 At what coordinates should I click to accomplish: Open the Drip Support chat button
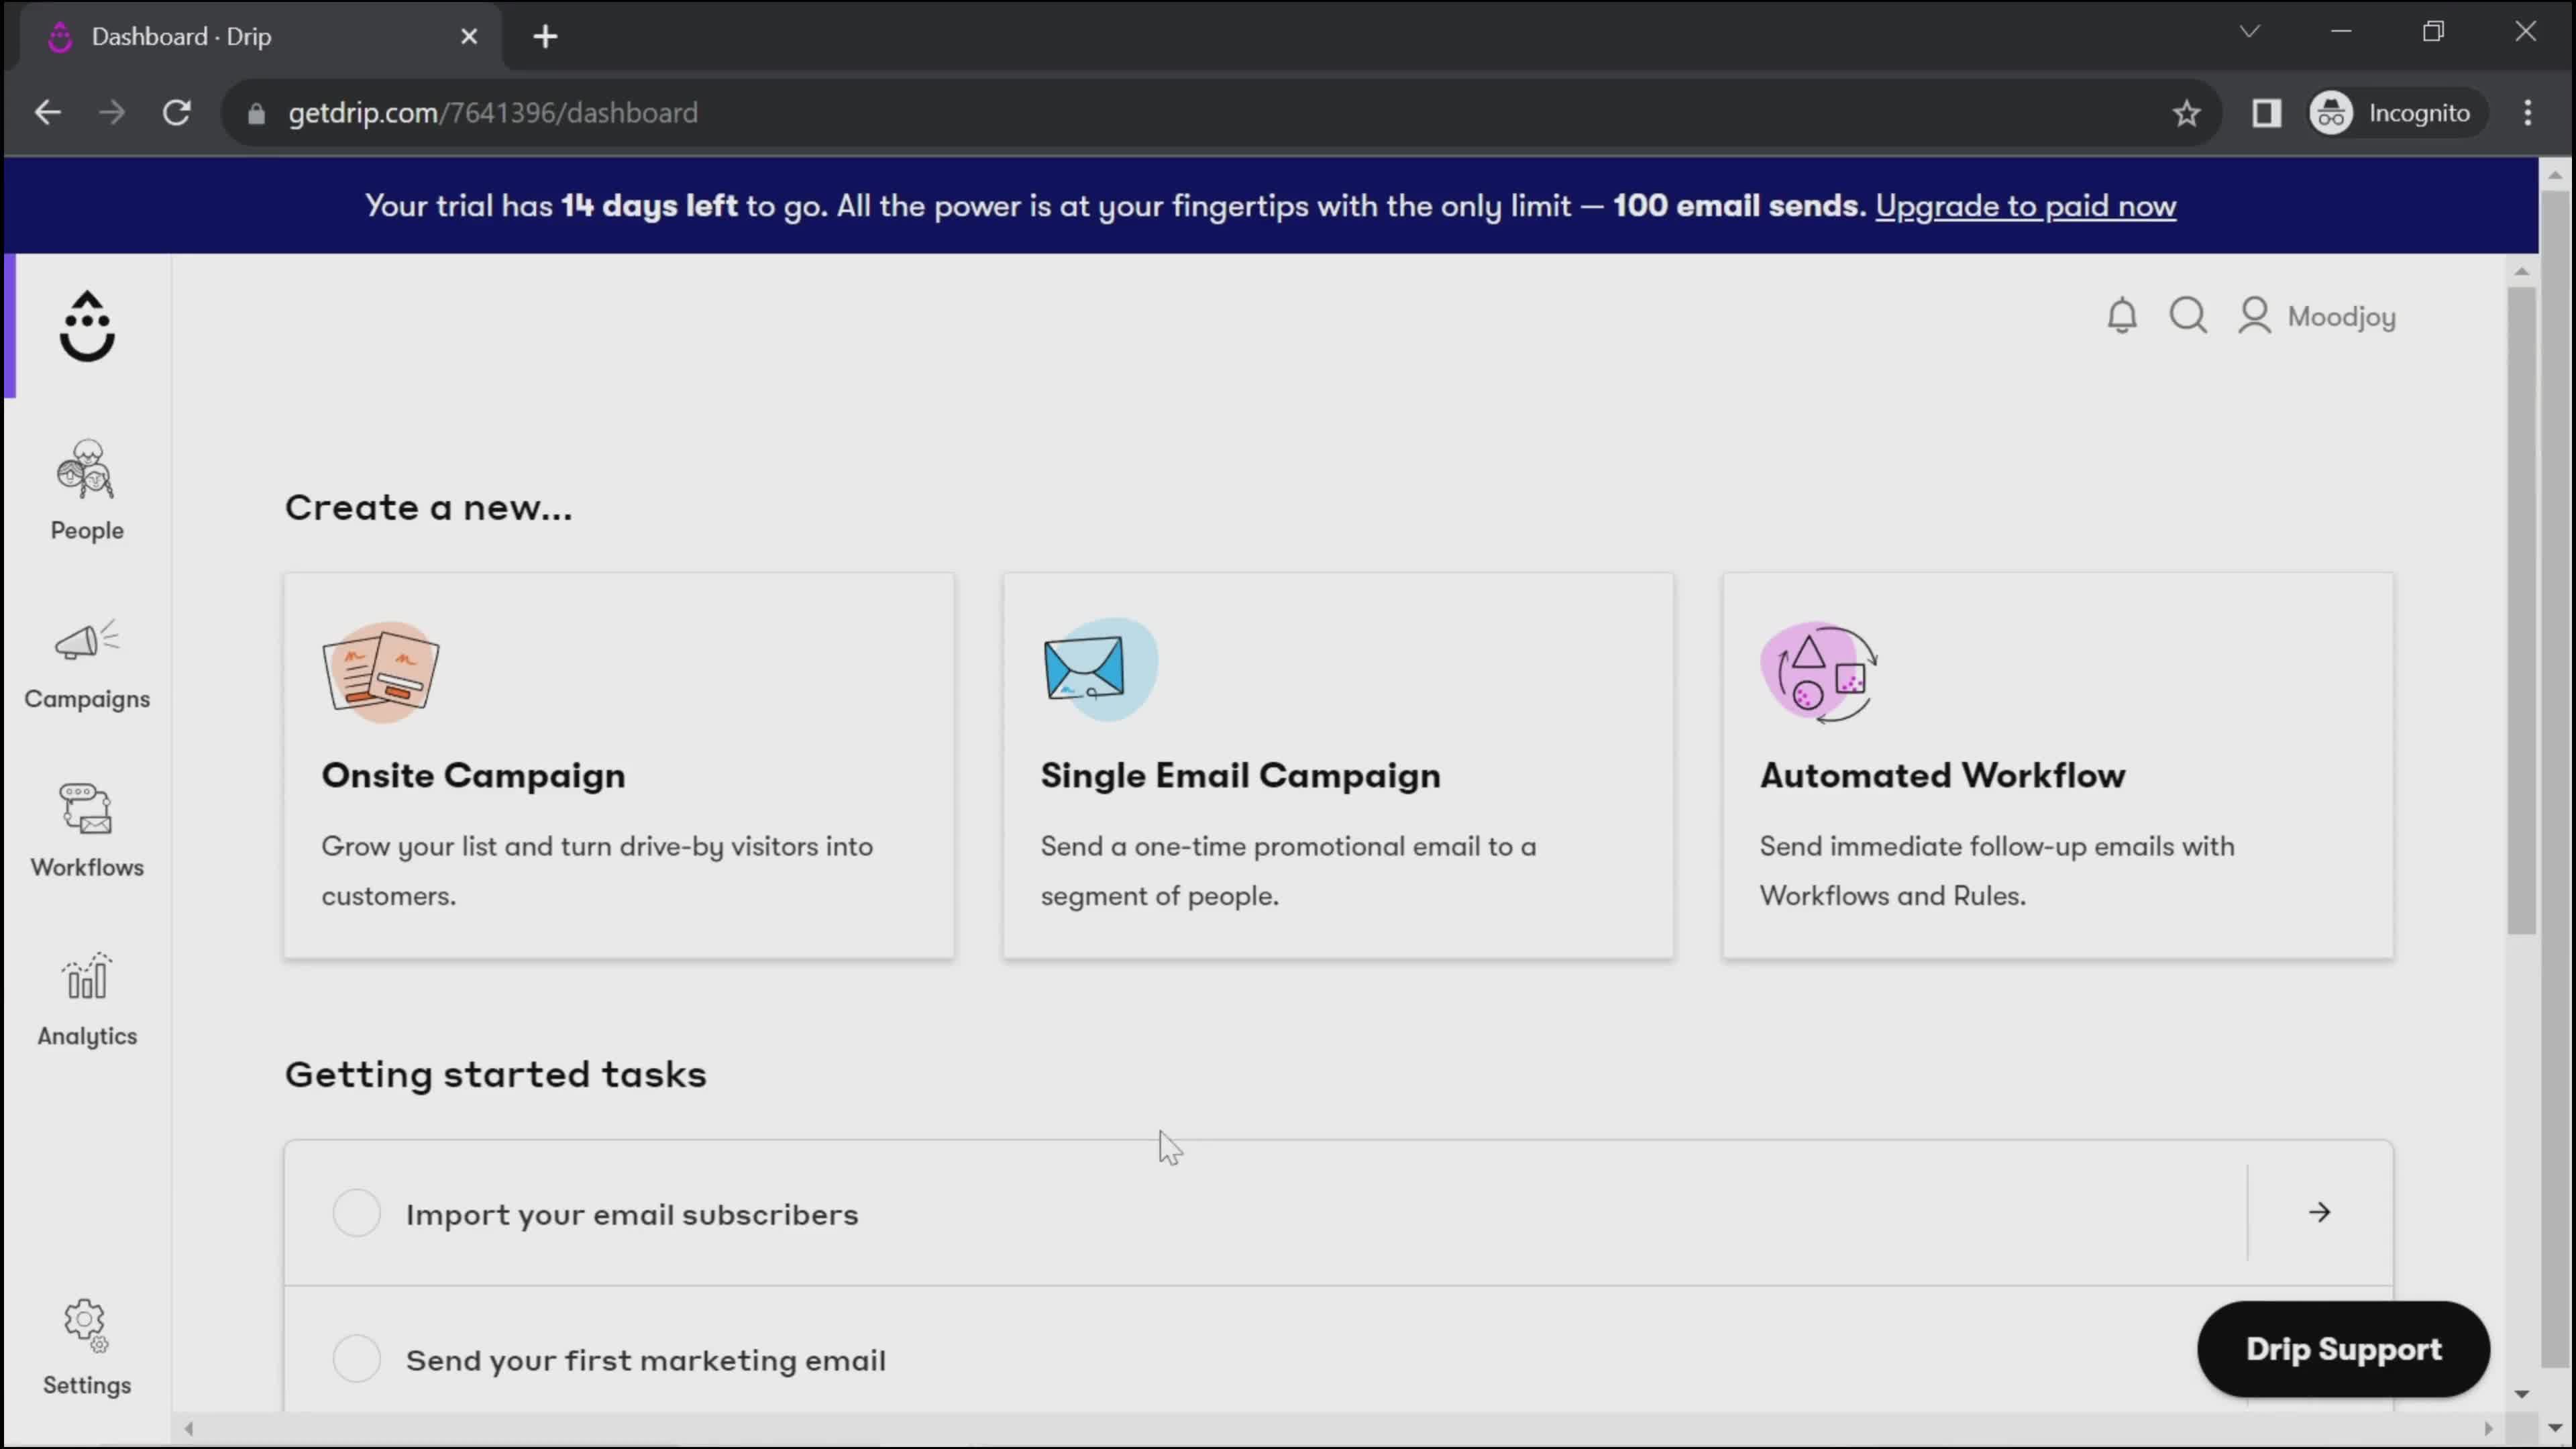tap(2342, 1349)
